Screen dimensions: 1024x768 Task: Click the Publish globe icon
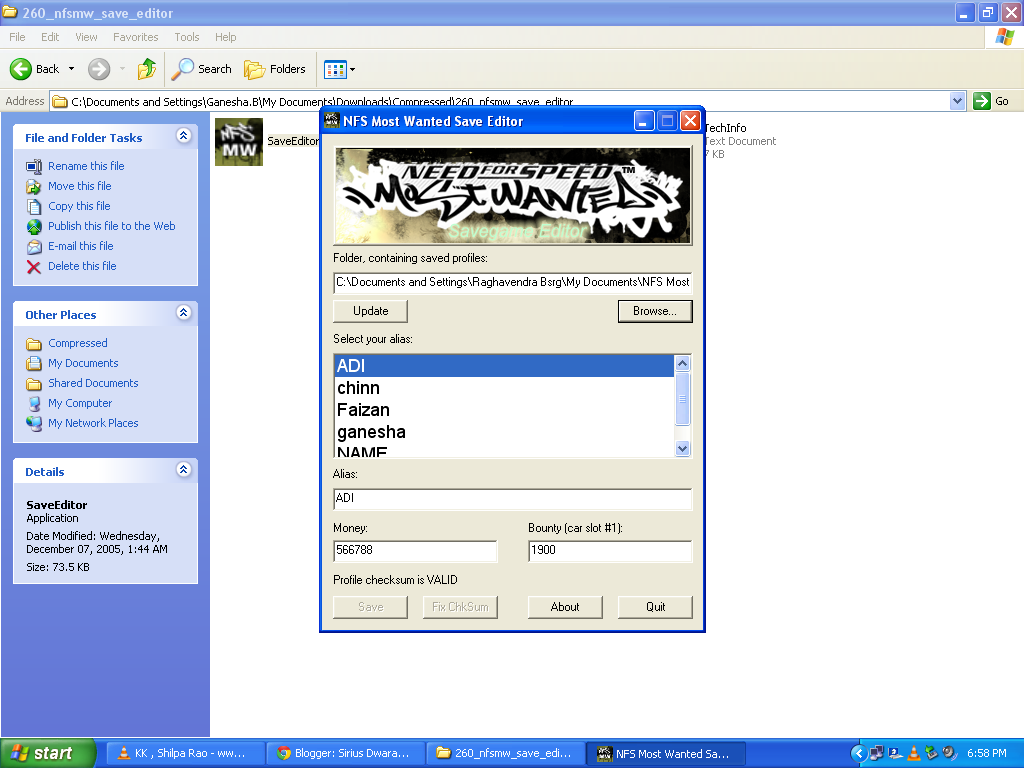pos(34,227)
